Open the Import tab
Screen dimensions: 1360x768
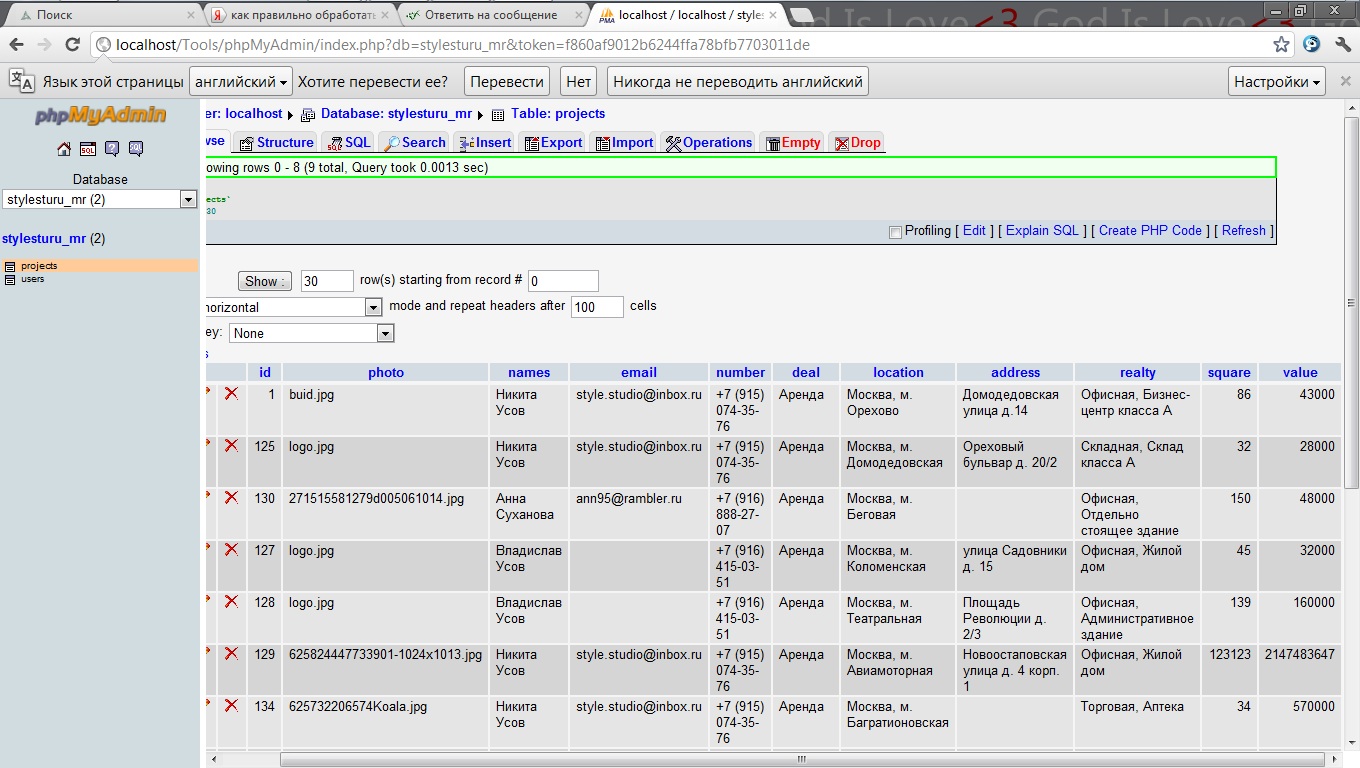coord(624,143)
